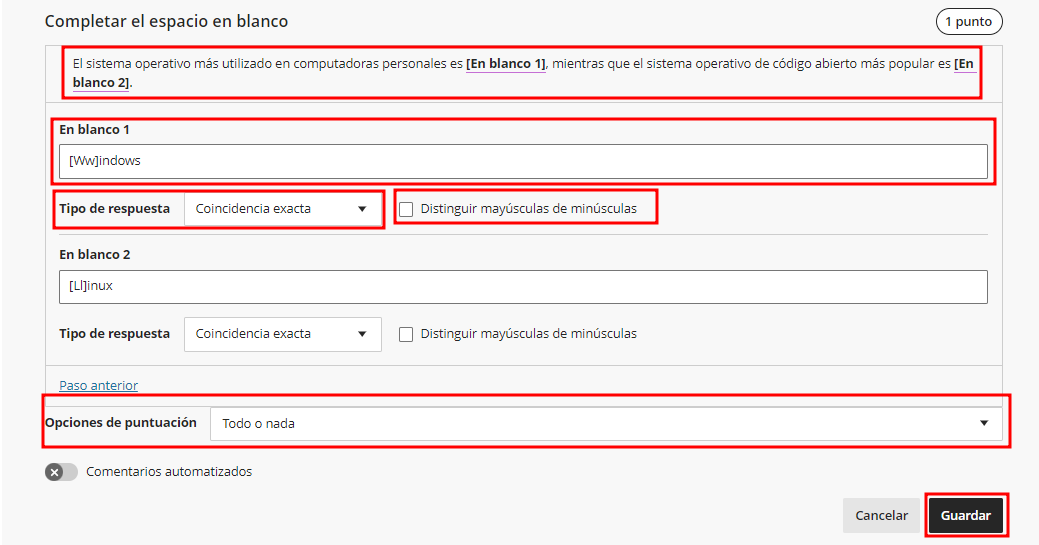Click the Guardar button
Image resolution: width=1039 pixels, height=545 pixels.
[965, 516]
